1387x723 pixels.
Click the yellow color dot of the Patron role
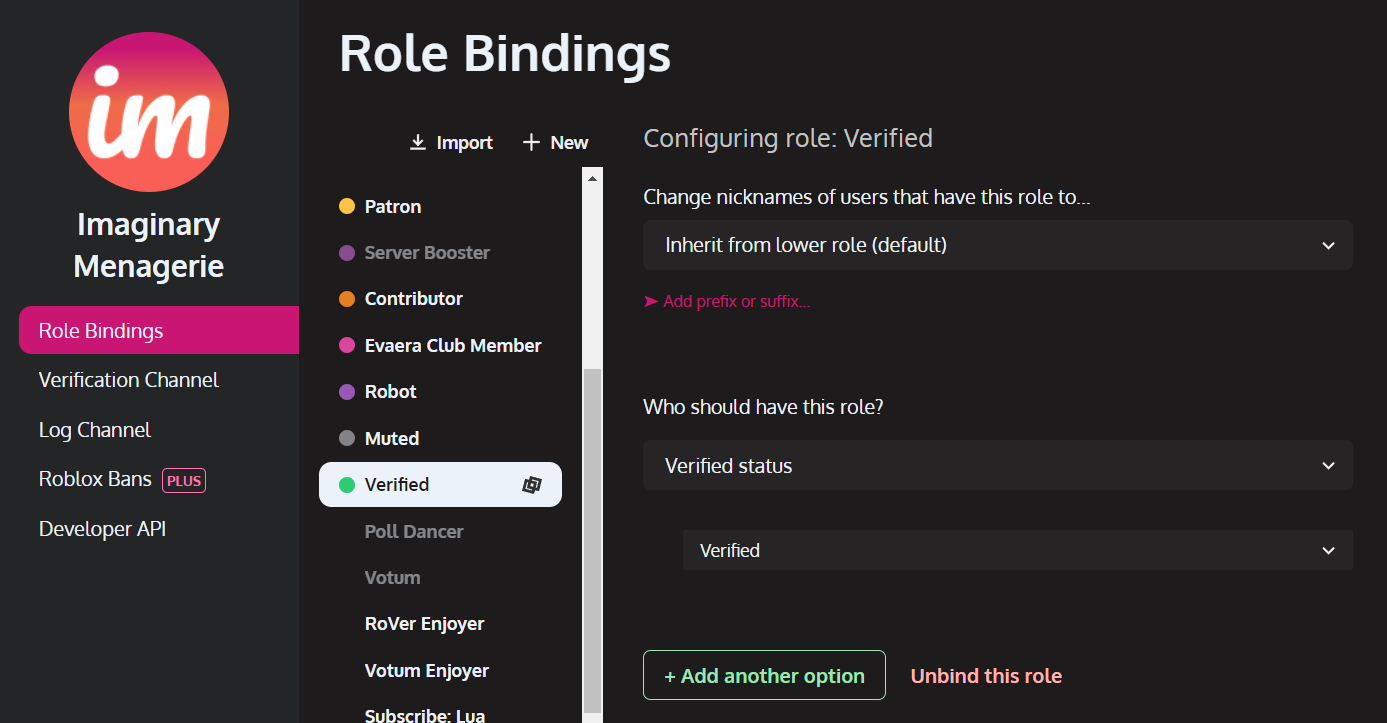click(345, 206)
